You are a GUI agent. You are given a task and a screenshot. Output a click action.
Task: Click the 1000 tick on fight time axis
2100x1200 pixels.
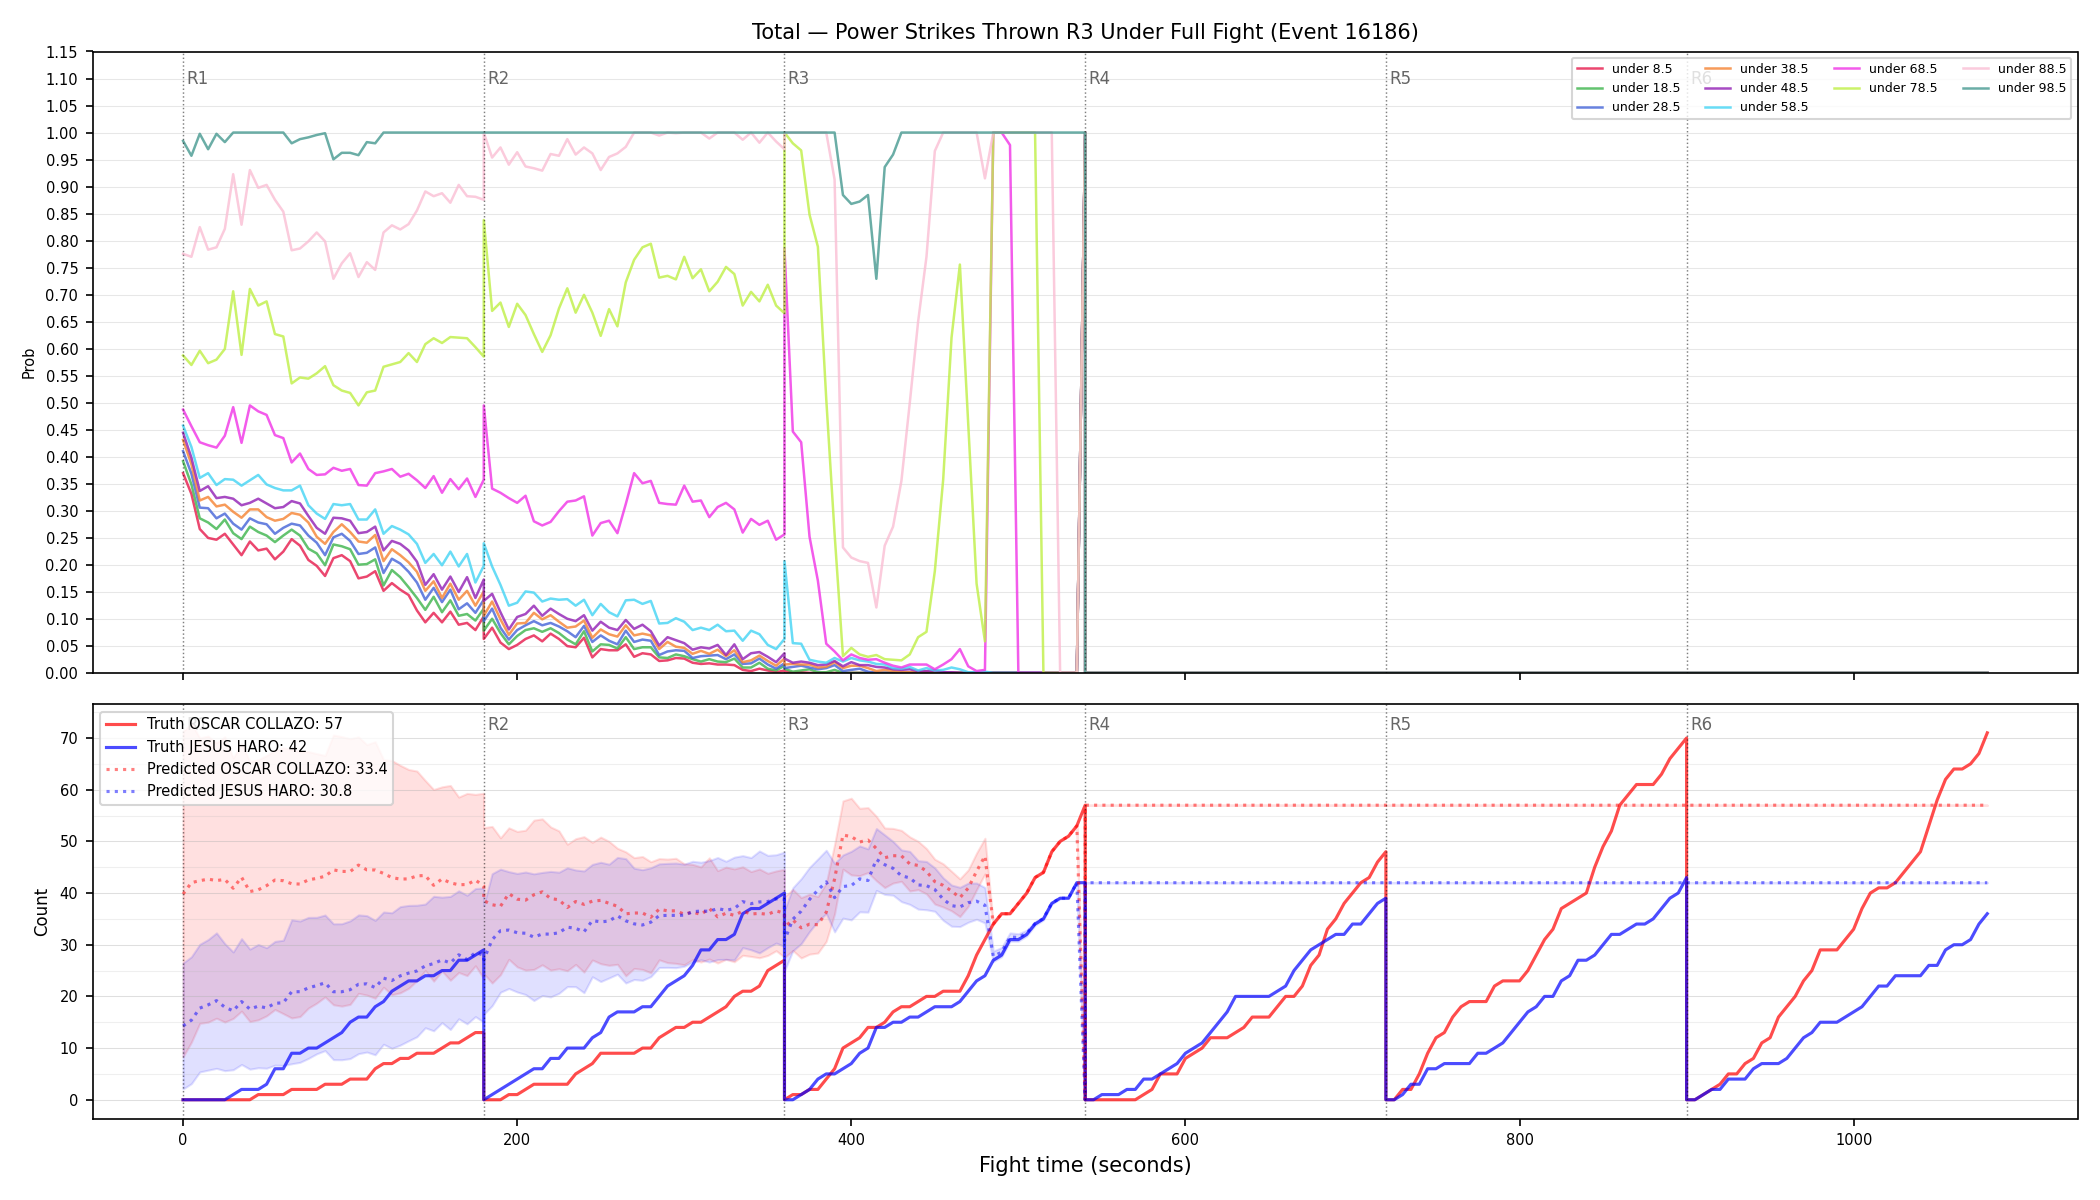point(1854,1139)
